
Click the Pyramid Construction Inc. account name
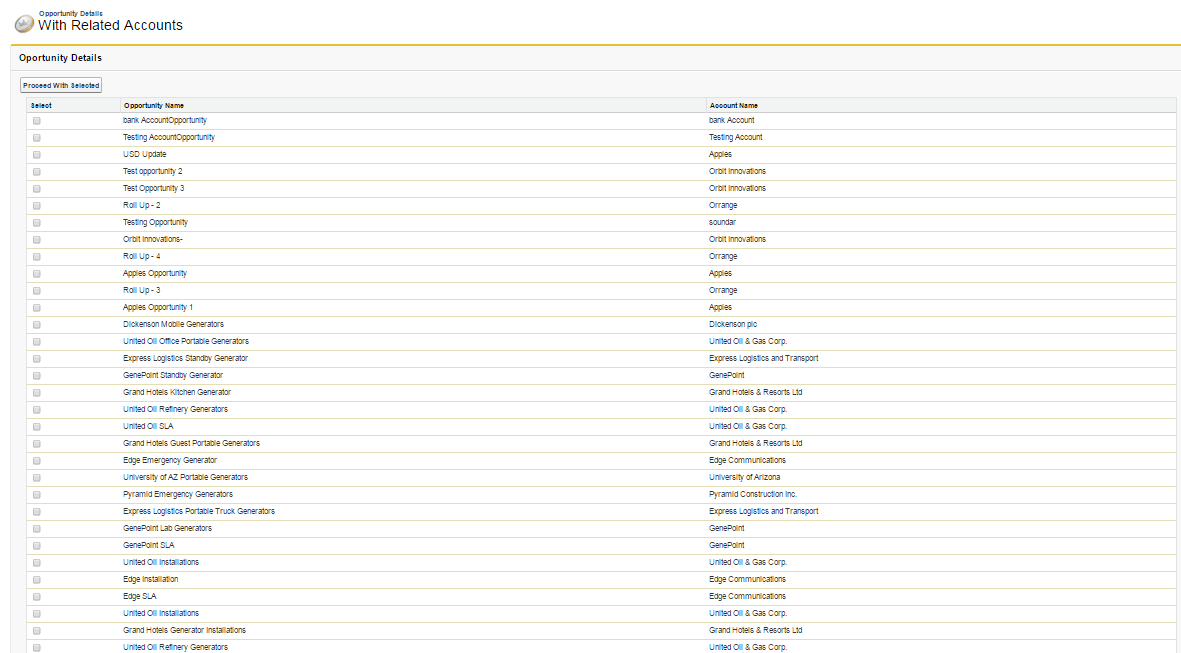753,494
